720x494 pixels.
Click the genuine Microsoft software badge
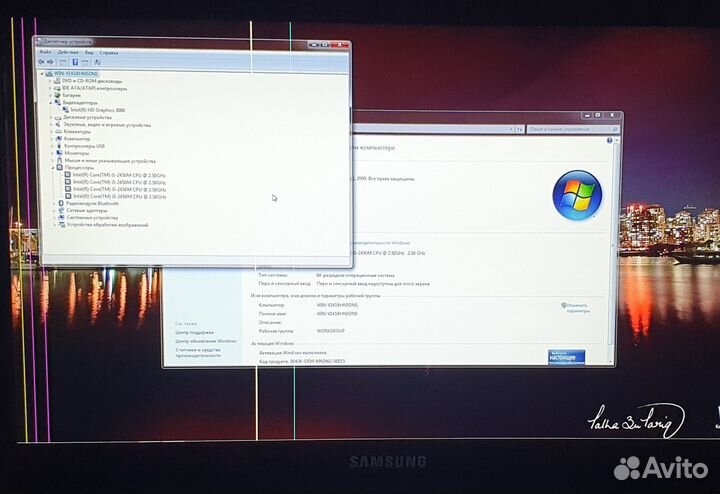click(567, 357)
